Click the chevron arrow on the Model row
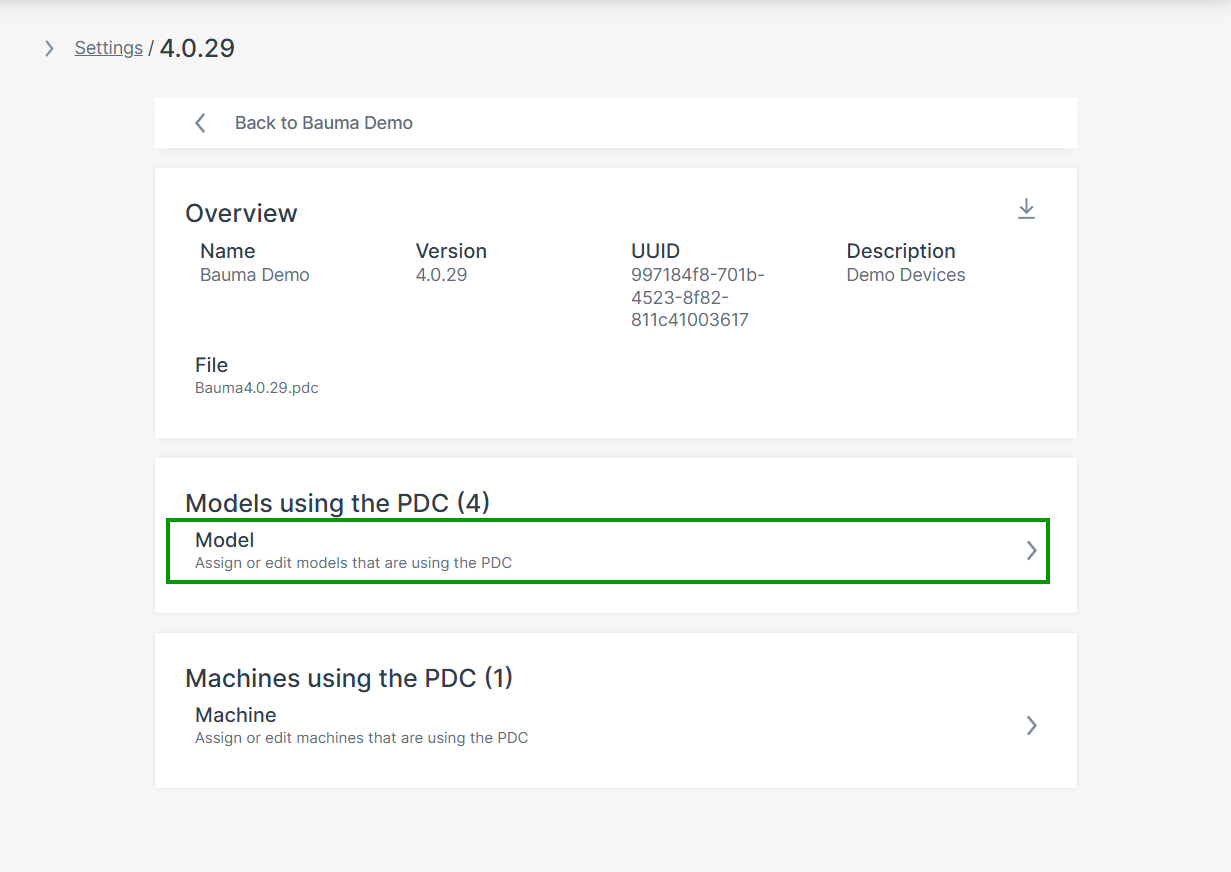 coord(1031,550)
